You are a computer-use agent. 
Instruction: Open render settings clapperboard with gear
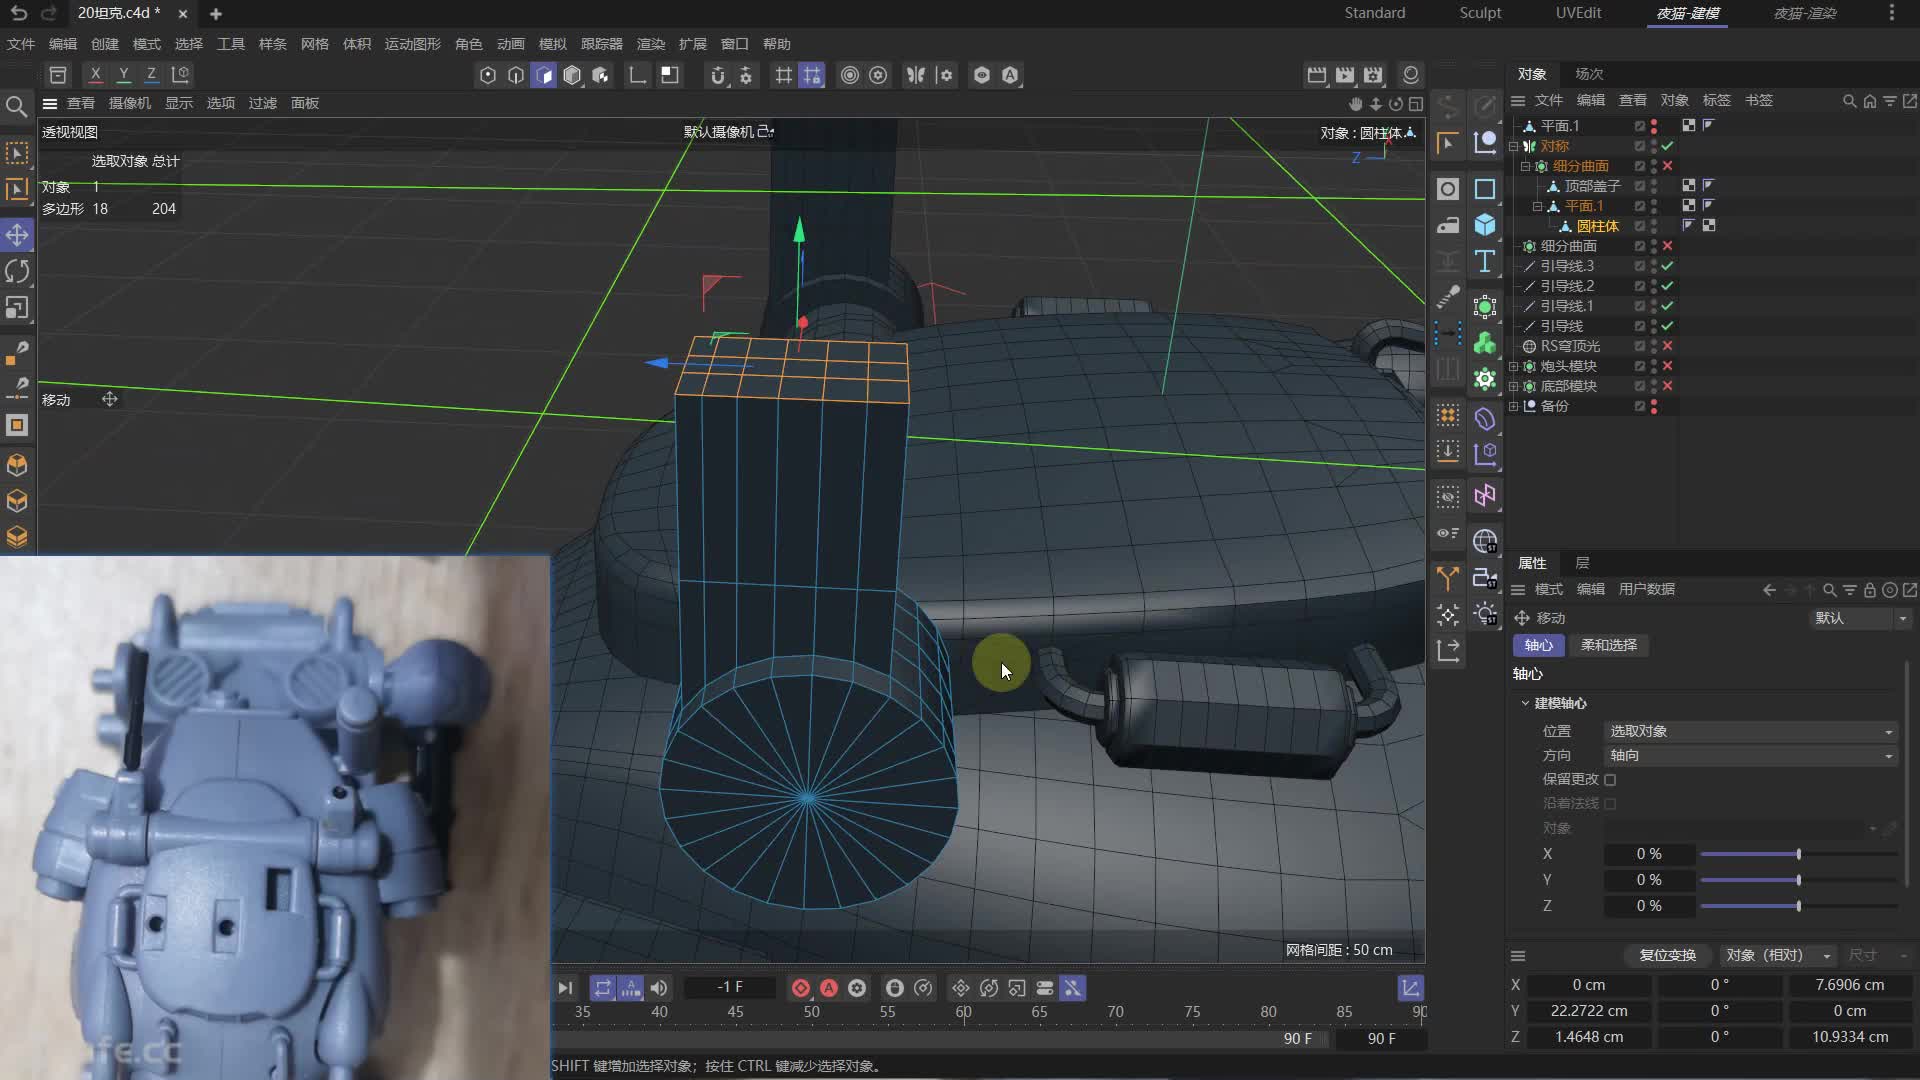point(1373,75)
